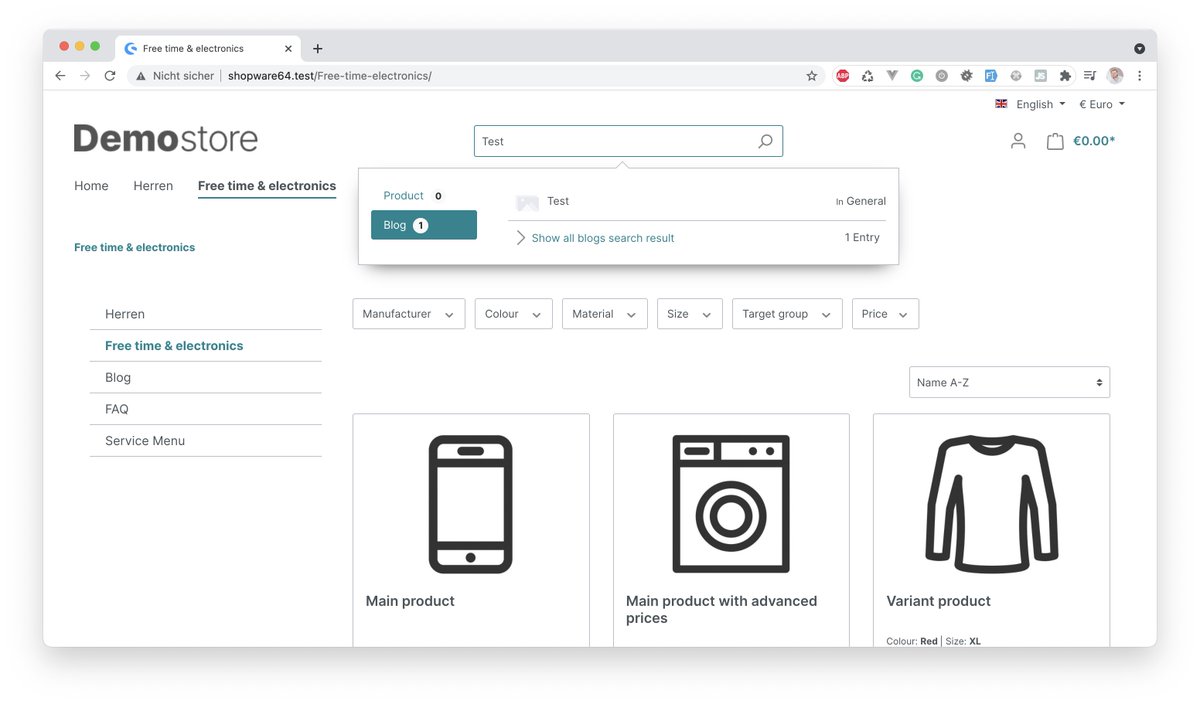This screenshot has width=1200, height=704.
Task: Switch to the Product tab in search suggestions
Action: [409, 195]
